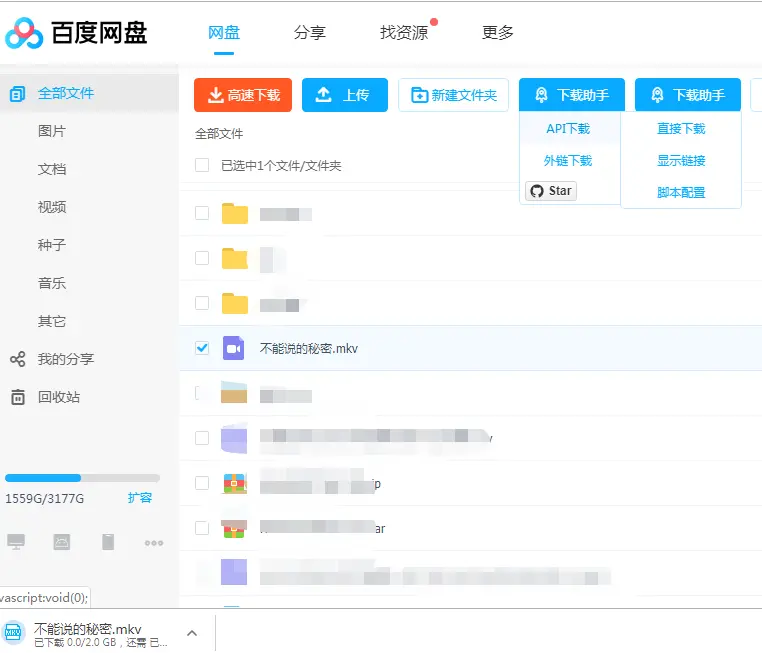Image resolution: width=762 pixels, height=653 pixels.
Task: Choose 脚本配置 from the menu
Action: [x=681, y=192]
